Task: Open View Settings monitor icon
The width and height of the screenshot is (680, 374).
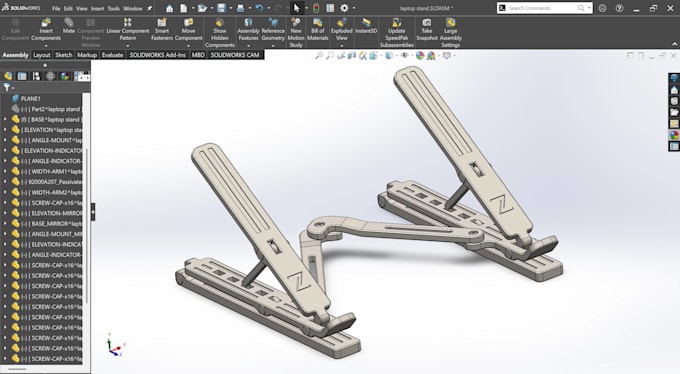Action: coord(447,56)
